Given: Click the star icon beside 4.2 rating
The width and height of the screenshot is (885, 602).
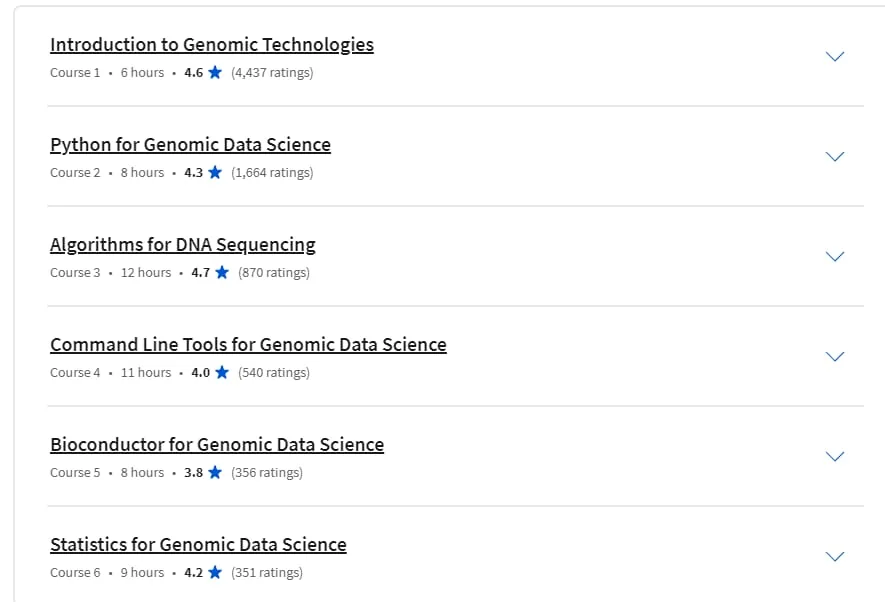Looking at the screenshot, I should [215, 572].
